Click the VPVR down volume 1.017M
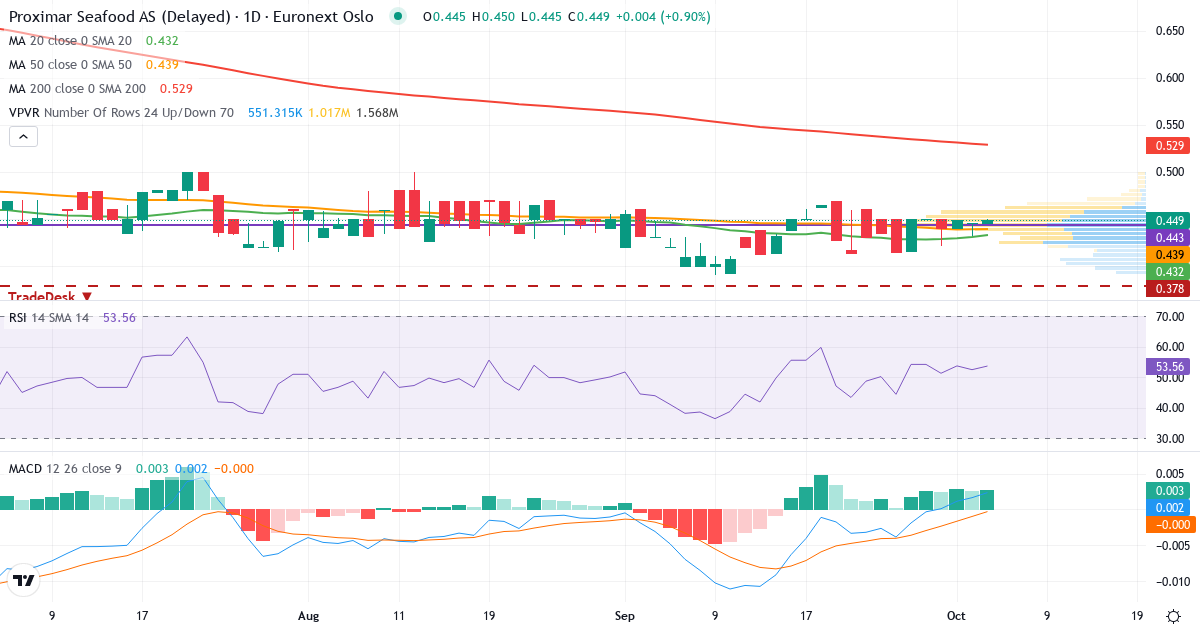This screenshot has width=1200, height=630. pos(330,113)
